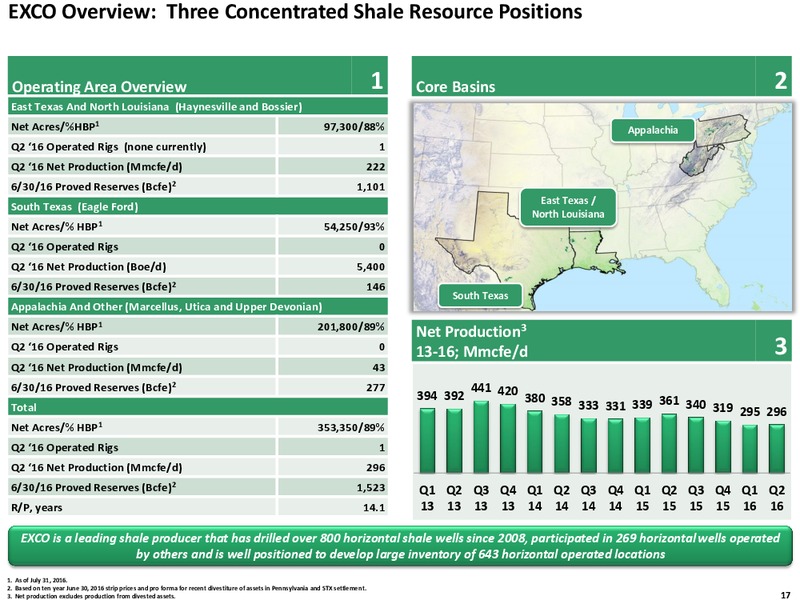Click the Q4 13 bar labeled 420
This screenshot has width=800, height=600.
pos(508,438)
